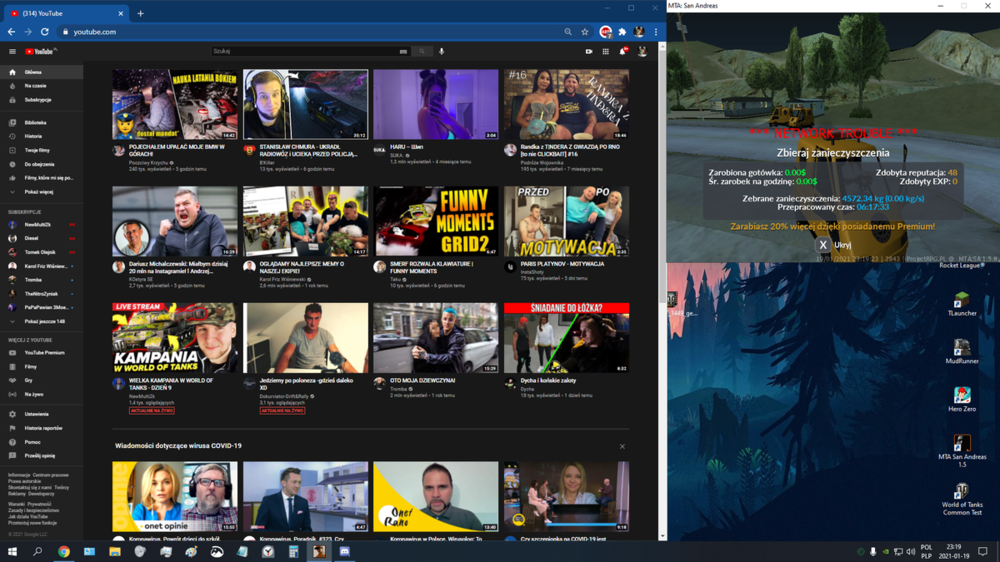Open Tomek Olejnik subscription channel

click(41, 252)
